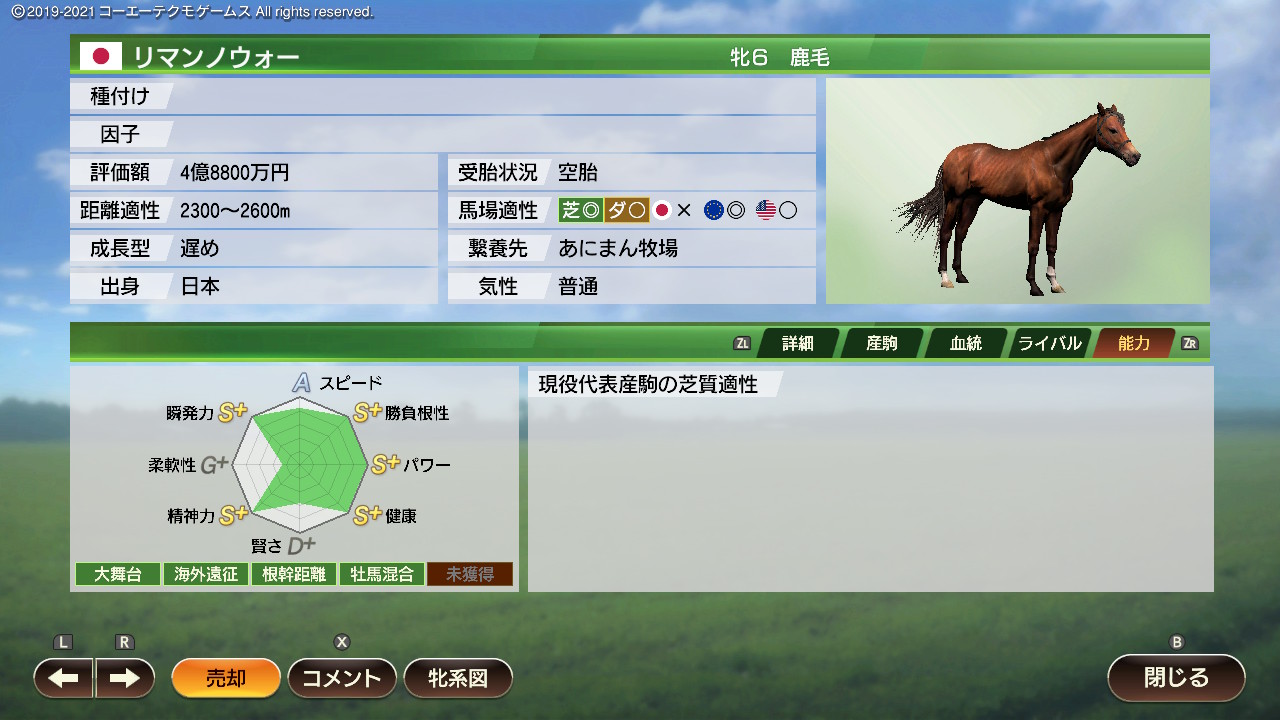1280x720 pixels.
Task: Click the Japan flag beside the horse name
Action: [101, 57]
